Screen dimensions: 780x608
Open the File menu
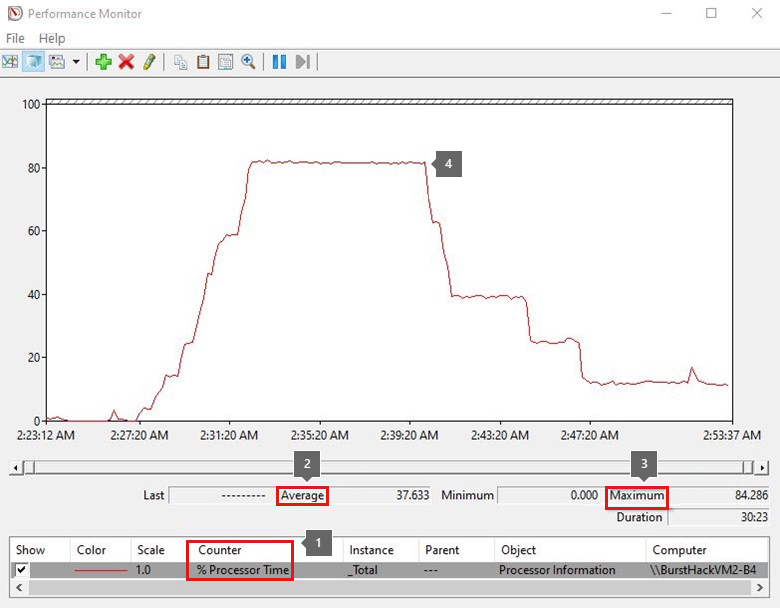pos(15,38)
